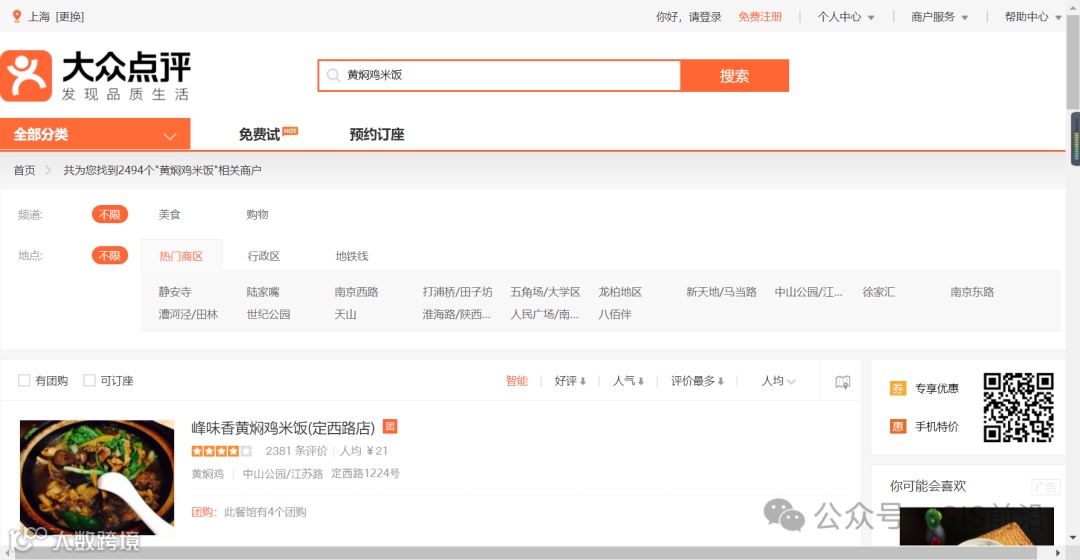The width and height of the screenshot is (1080, 560).
Task: Expand the 全部分类 dropdown
Action: click(x=95, y=134)
